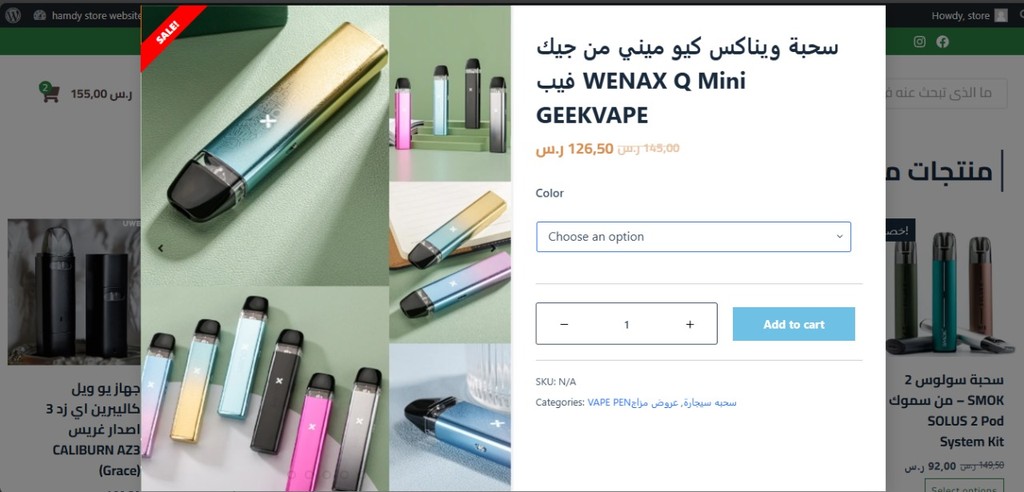Open the shopping cart icon
Viewport: 1024px width, 492px height.
click(x=50, y=93)
